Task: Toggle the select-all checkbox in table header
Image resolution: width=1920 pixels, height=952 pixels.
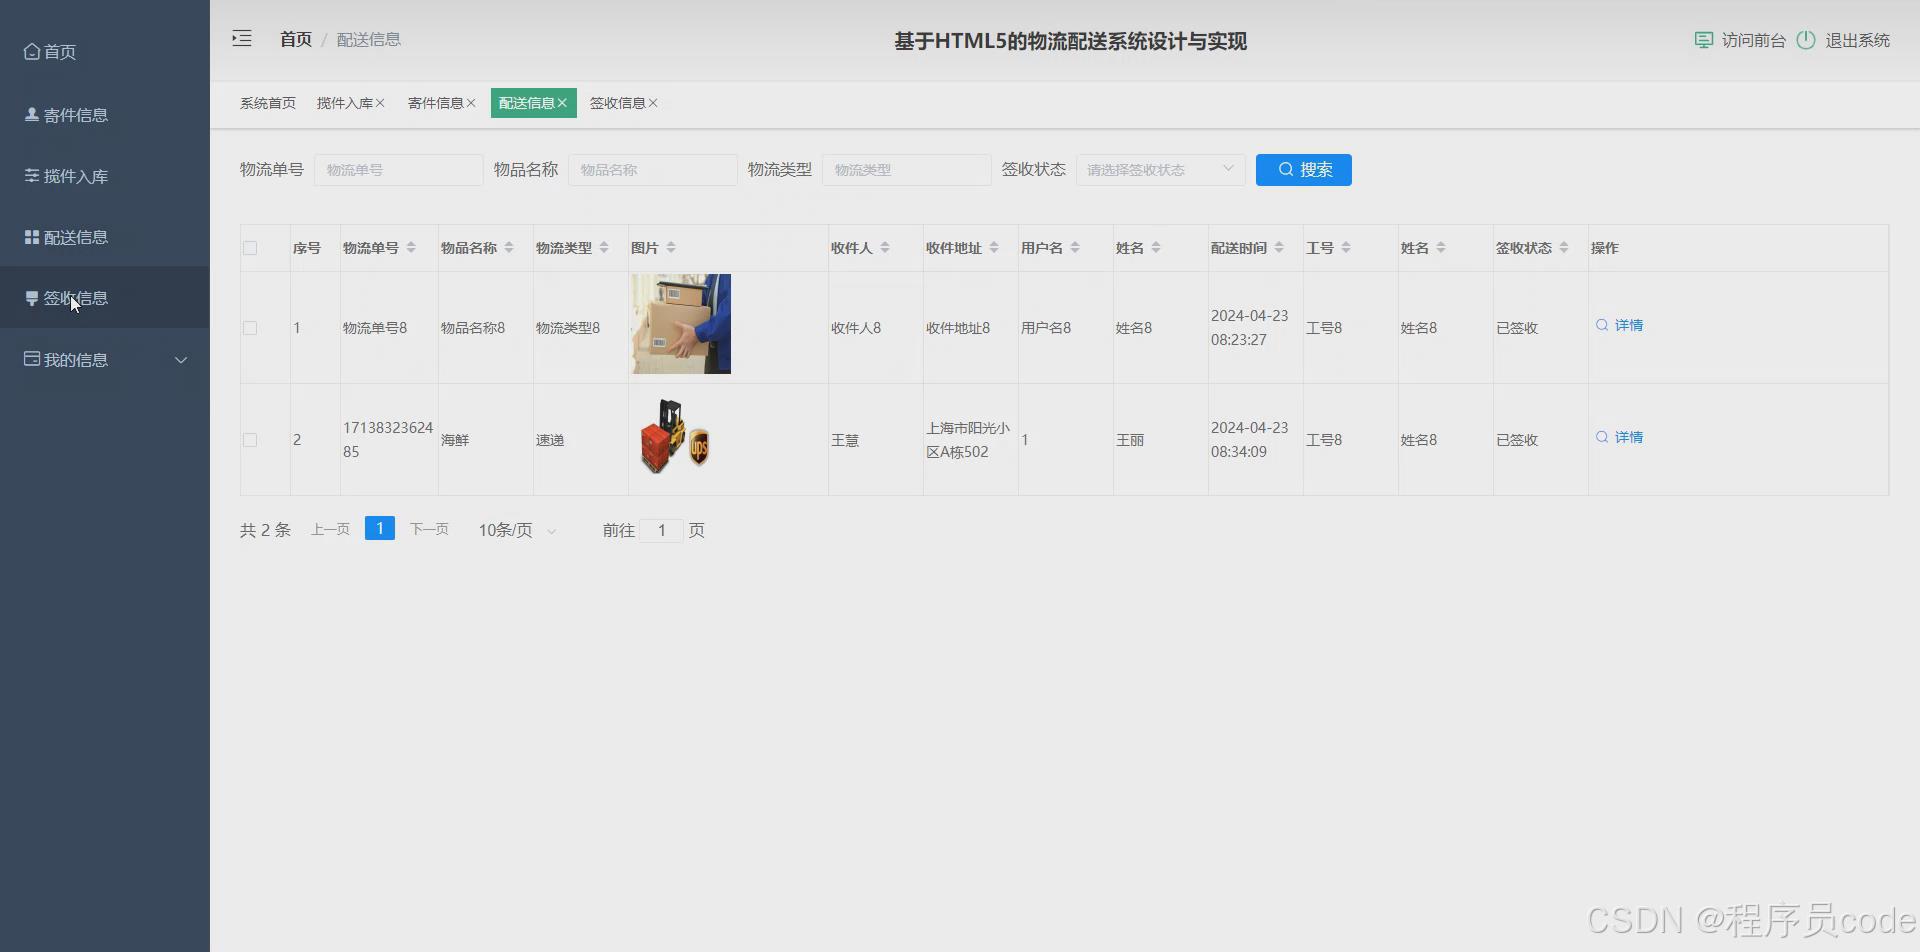Action: [x=250, y=247]
